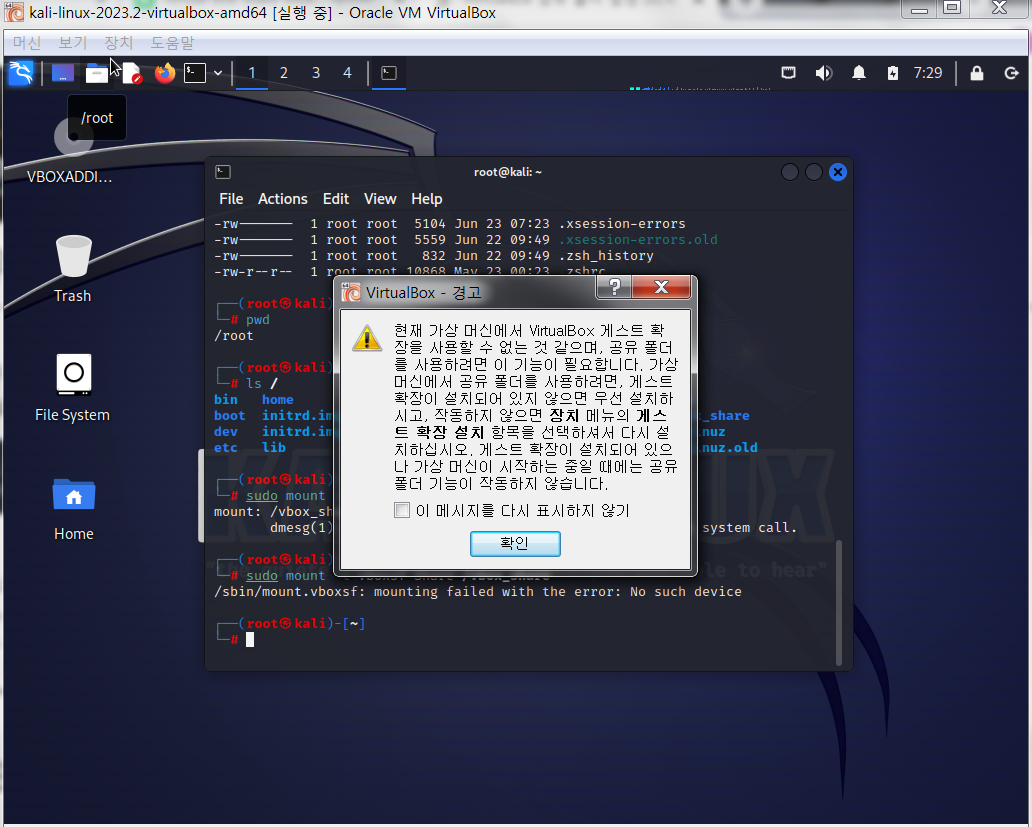Open the VirtualBox 도움말 menu
The width and height of the screenshot is (1032, 827).
coord(172,43)
